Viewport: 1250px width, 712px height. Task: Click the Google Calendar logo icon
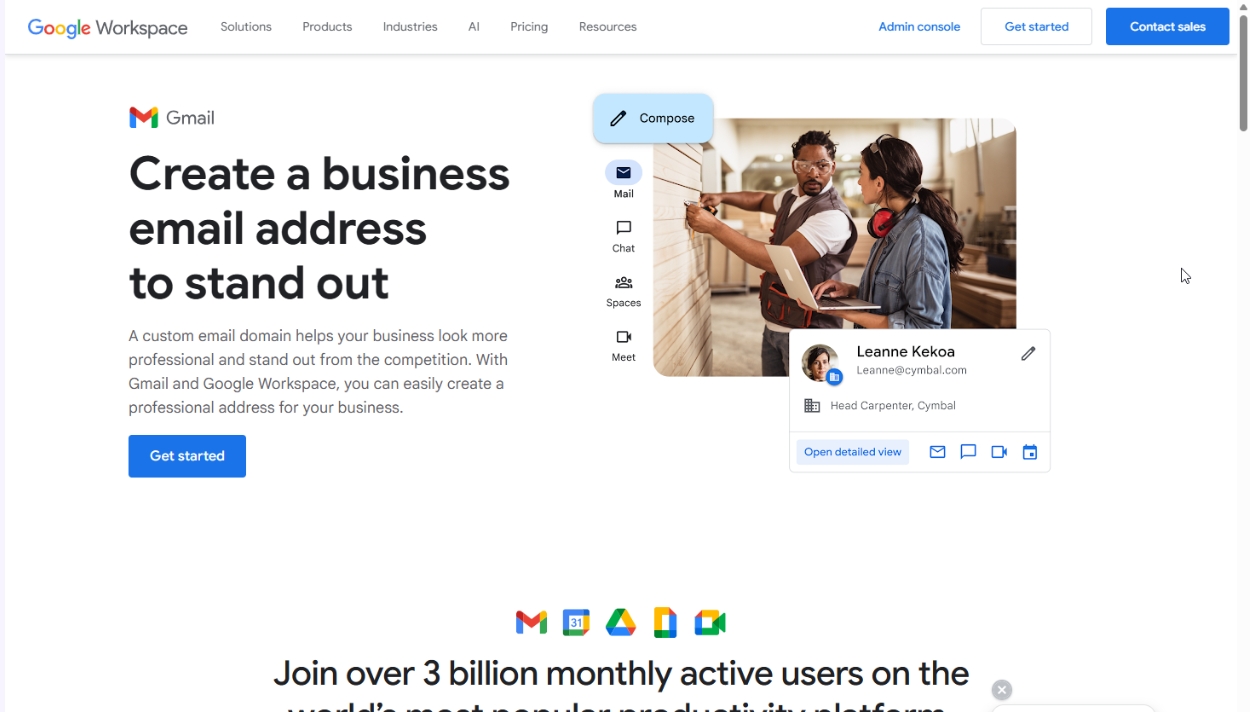pos(576,622)
